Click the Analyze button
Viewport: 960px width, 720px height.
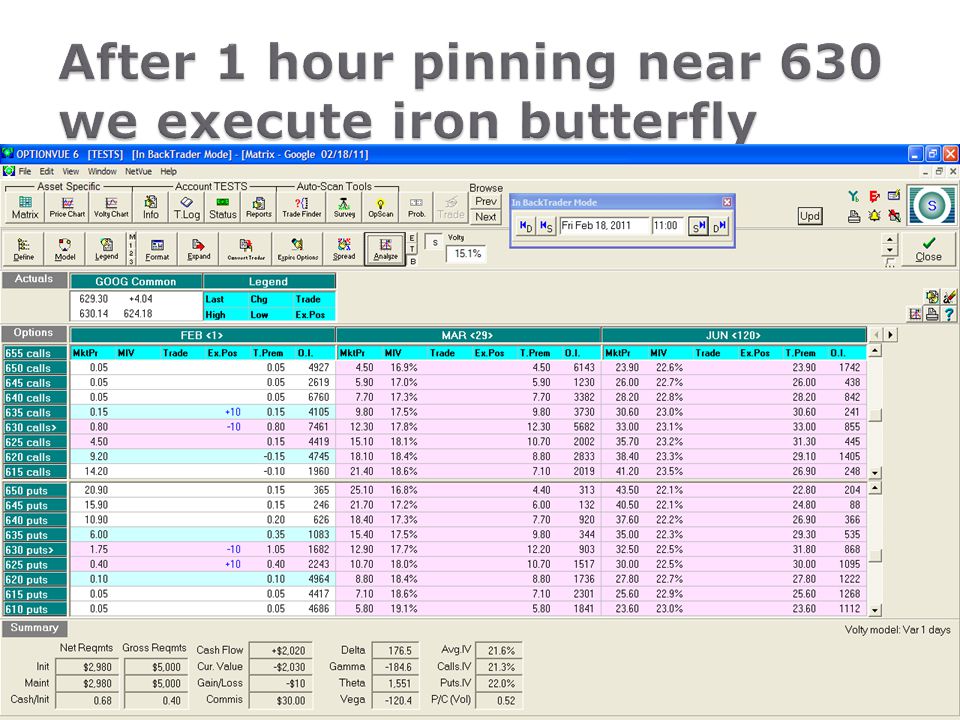click(385, 249)
